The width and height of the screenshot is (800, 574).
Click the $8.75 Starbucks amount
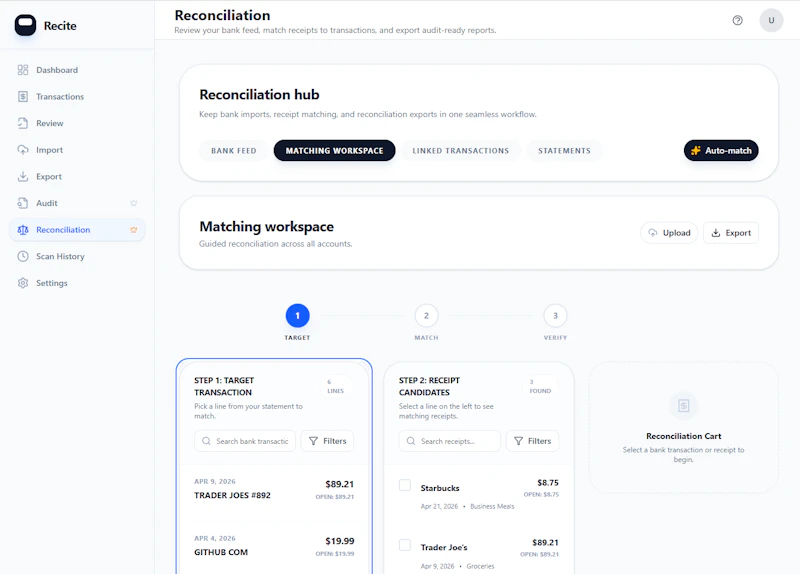tap(548, 483)
